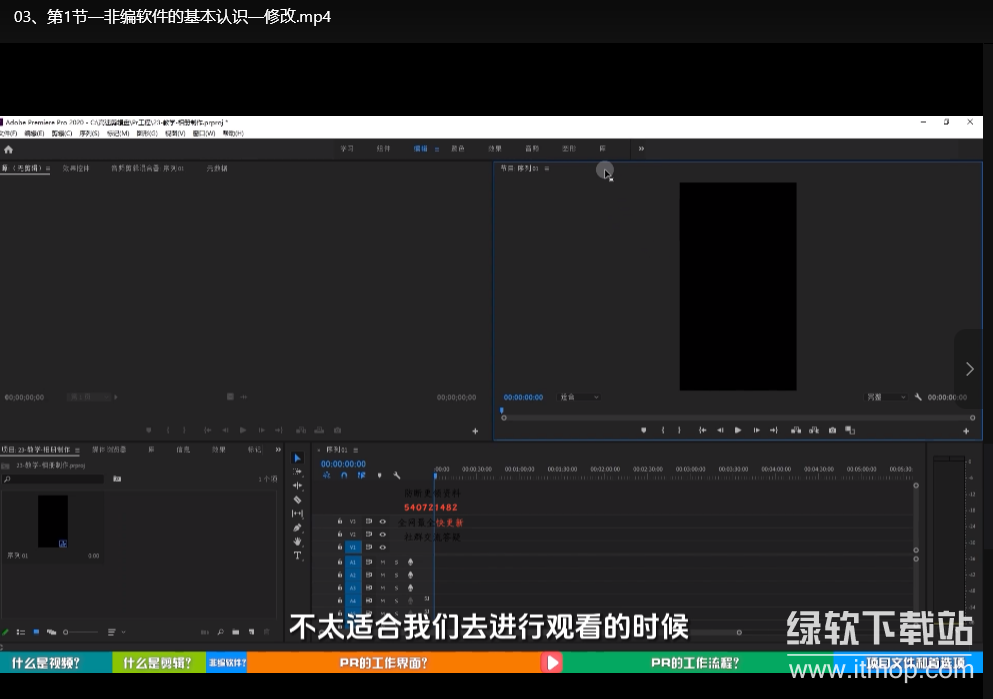Click the Lift button in Program monitor
The height and width of the screenshot is (699, 993).
pos(795,430)
